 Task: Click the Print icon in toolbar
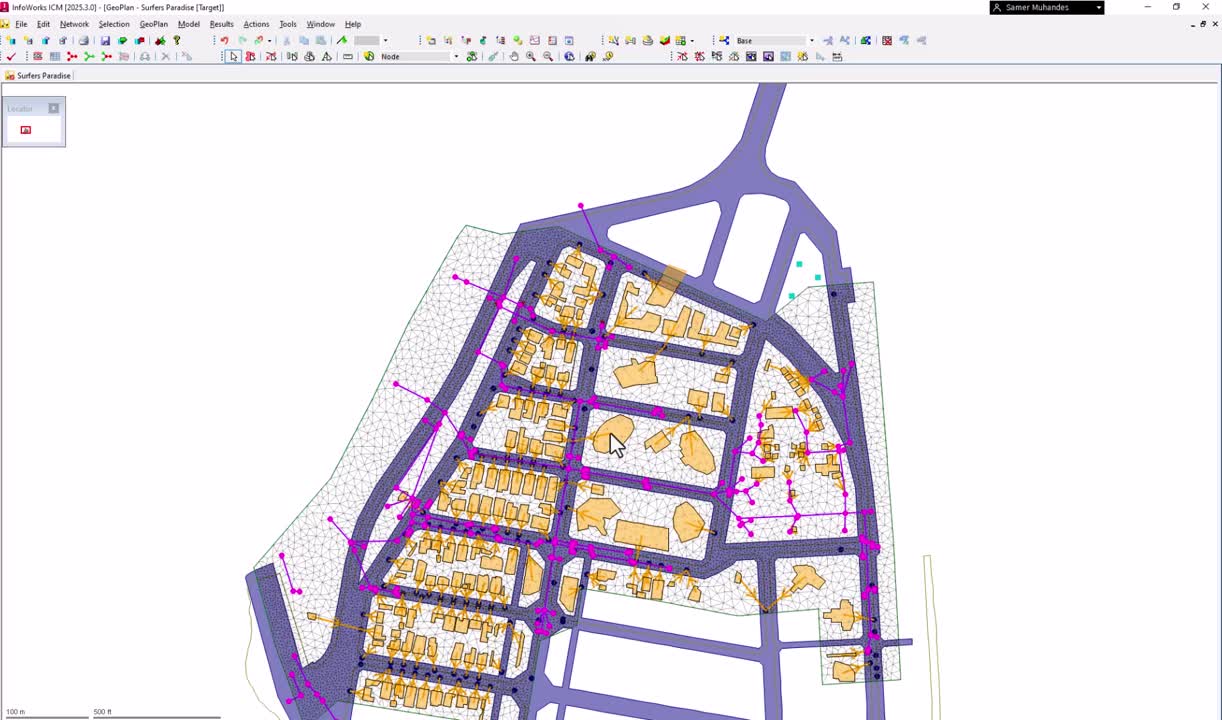coord(83,41)
